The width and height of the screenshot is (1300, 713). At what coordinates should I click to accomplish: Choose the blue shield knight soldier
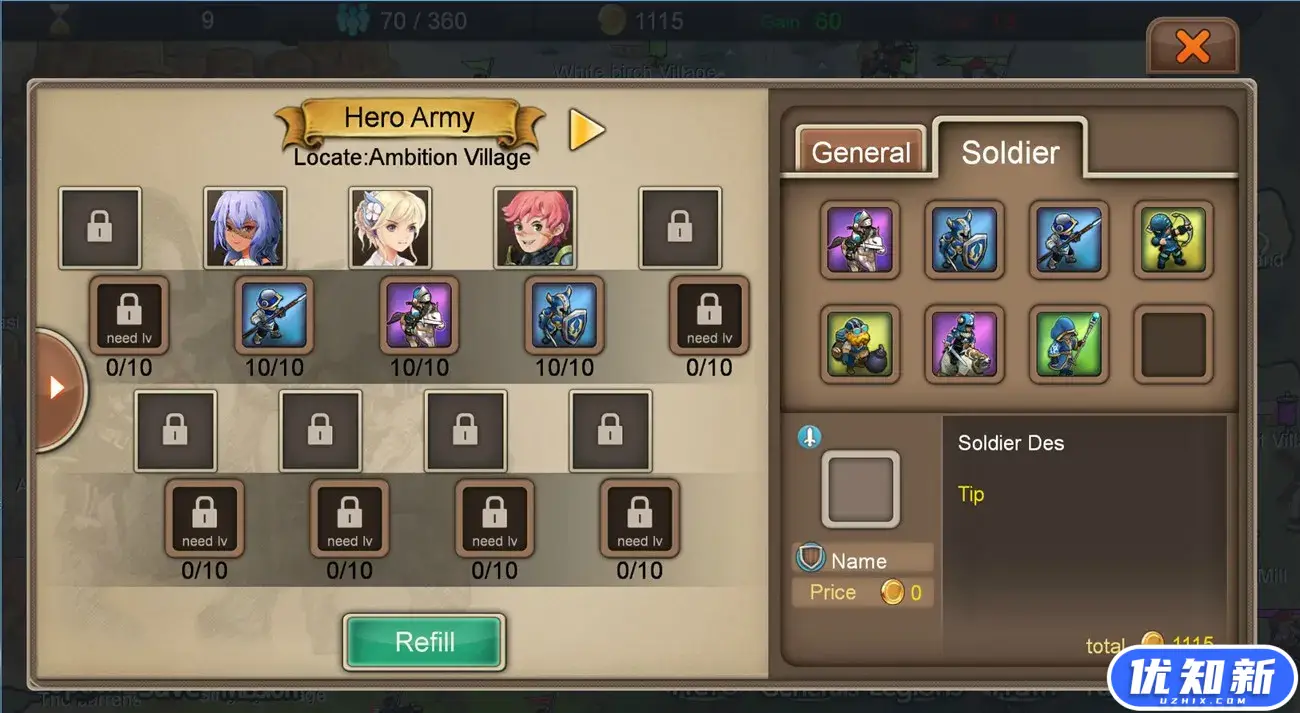[964, 240]
